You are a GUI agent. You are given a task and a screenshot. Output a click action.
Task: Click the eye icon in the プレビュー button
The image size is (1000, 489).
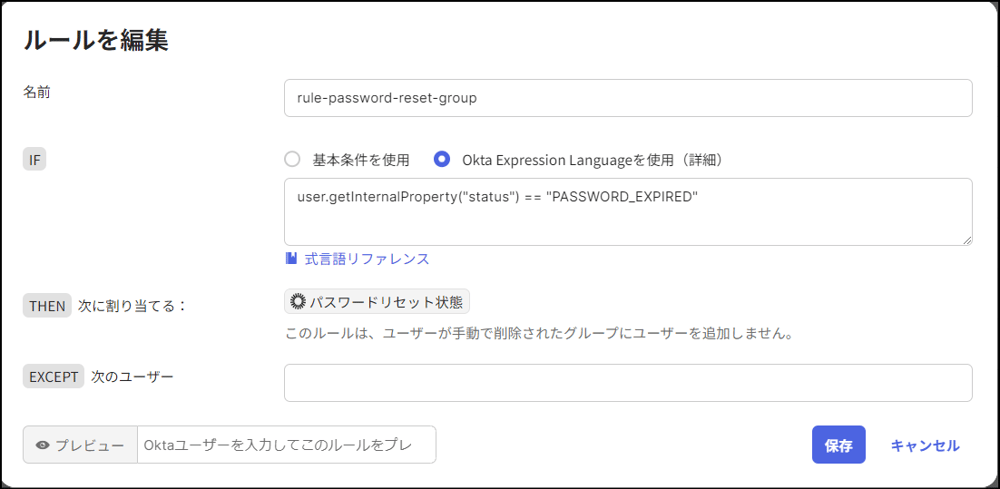click(42, 445)
